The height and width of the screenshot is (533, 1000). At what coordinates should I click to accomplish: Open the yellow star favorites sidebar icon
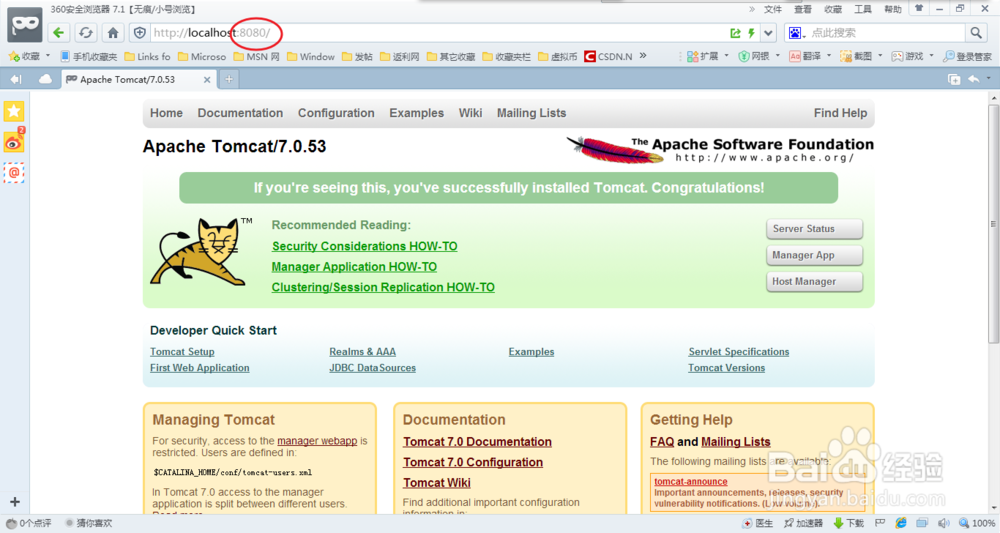14,111
